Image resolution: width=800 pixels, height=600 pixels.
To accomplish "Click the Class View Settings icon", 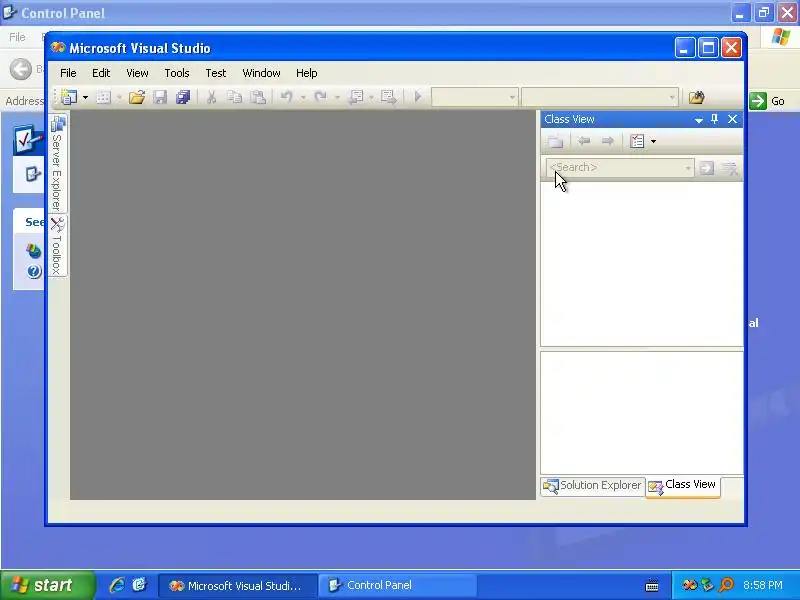I will pos(637,141).
